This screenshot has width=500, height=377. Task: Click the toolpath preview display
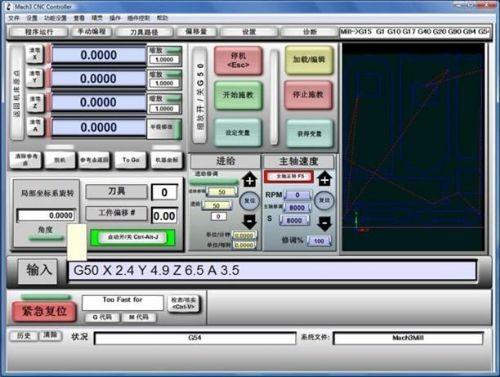413,147
